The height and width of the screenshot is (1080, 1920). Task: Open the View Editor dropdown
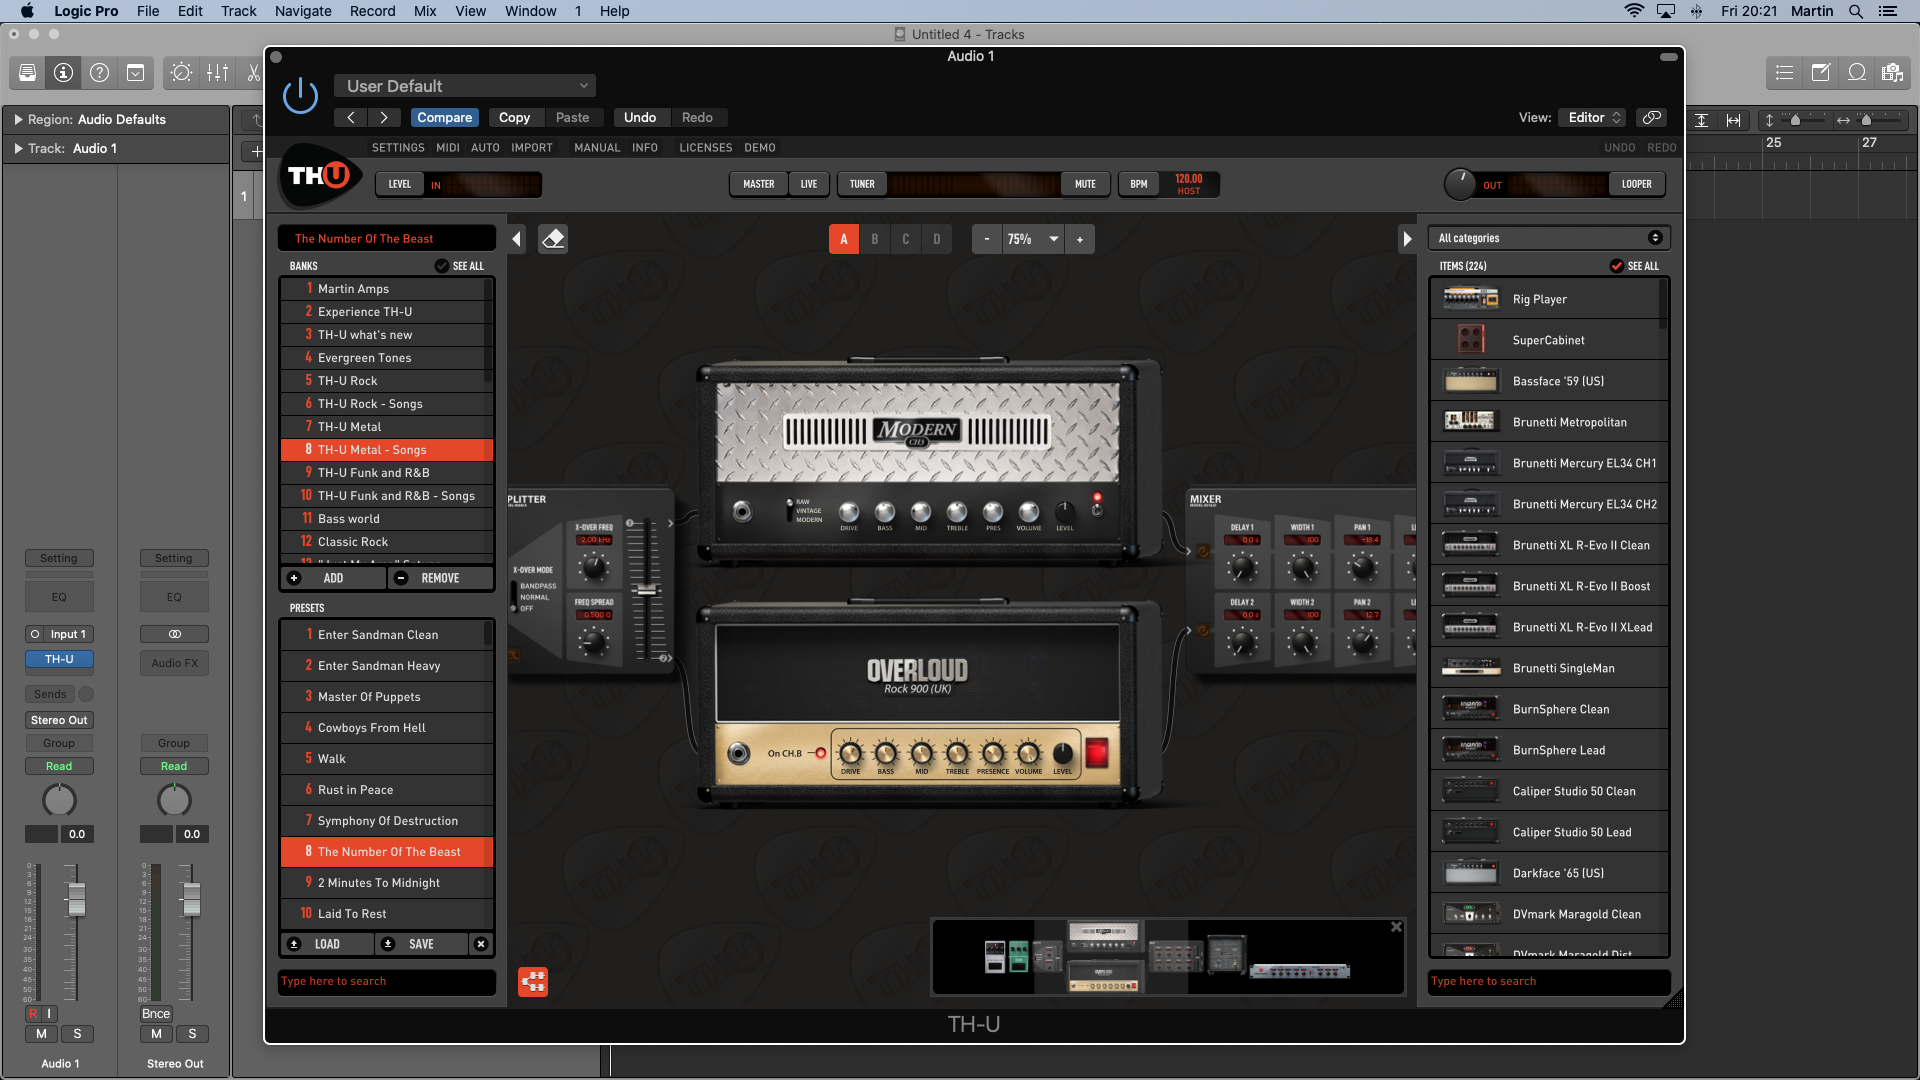[x=1593, y=117]
